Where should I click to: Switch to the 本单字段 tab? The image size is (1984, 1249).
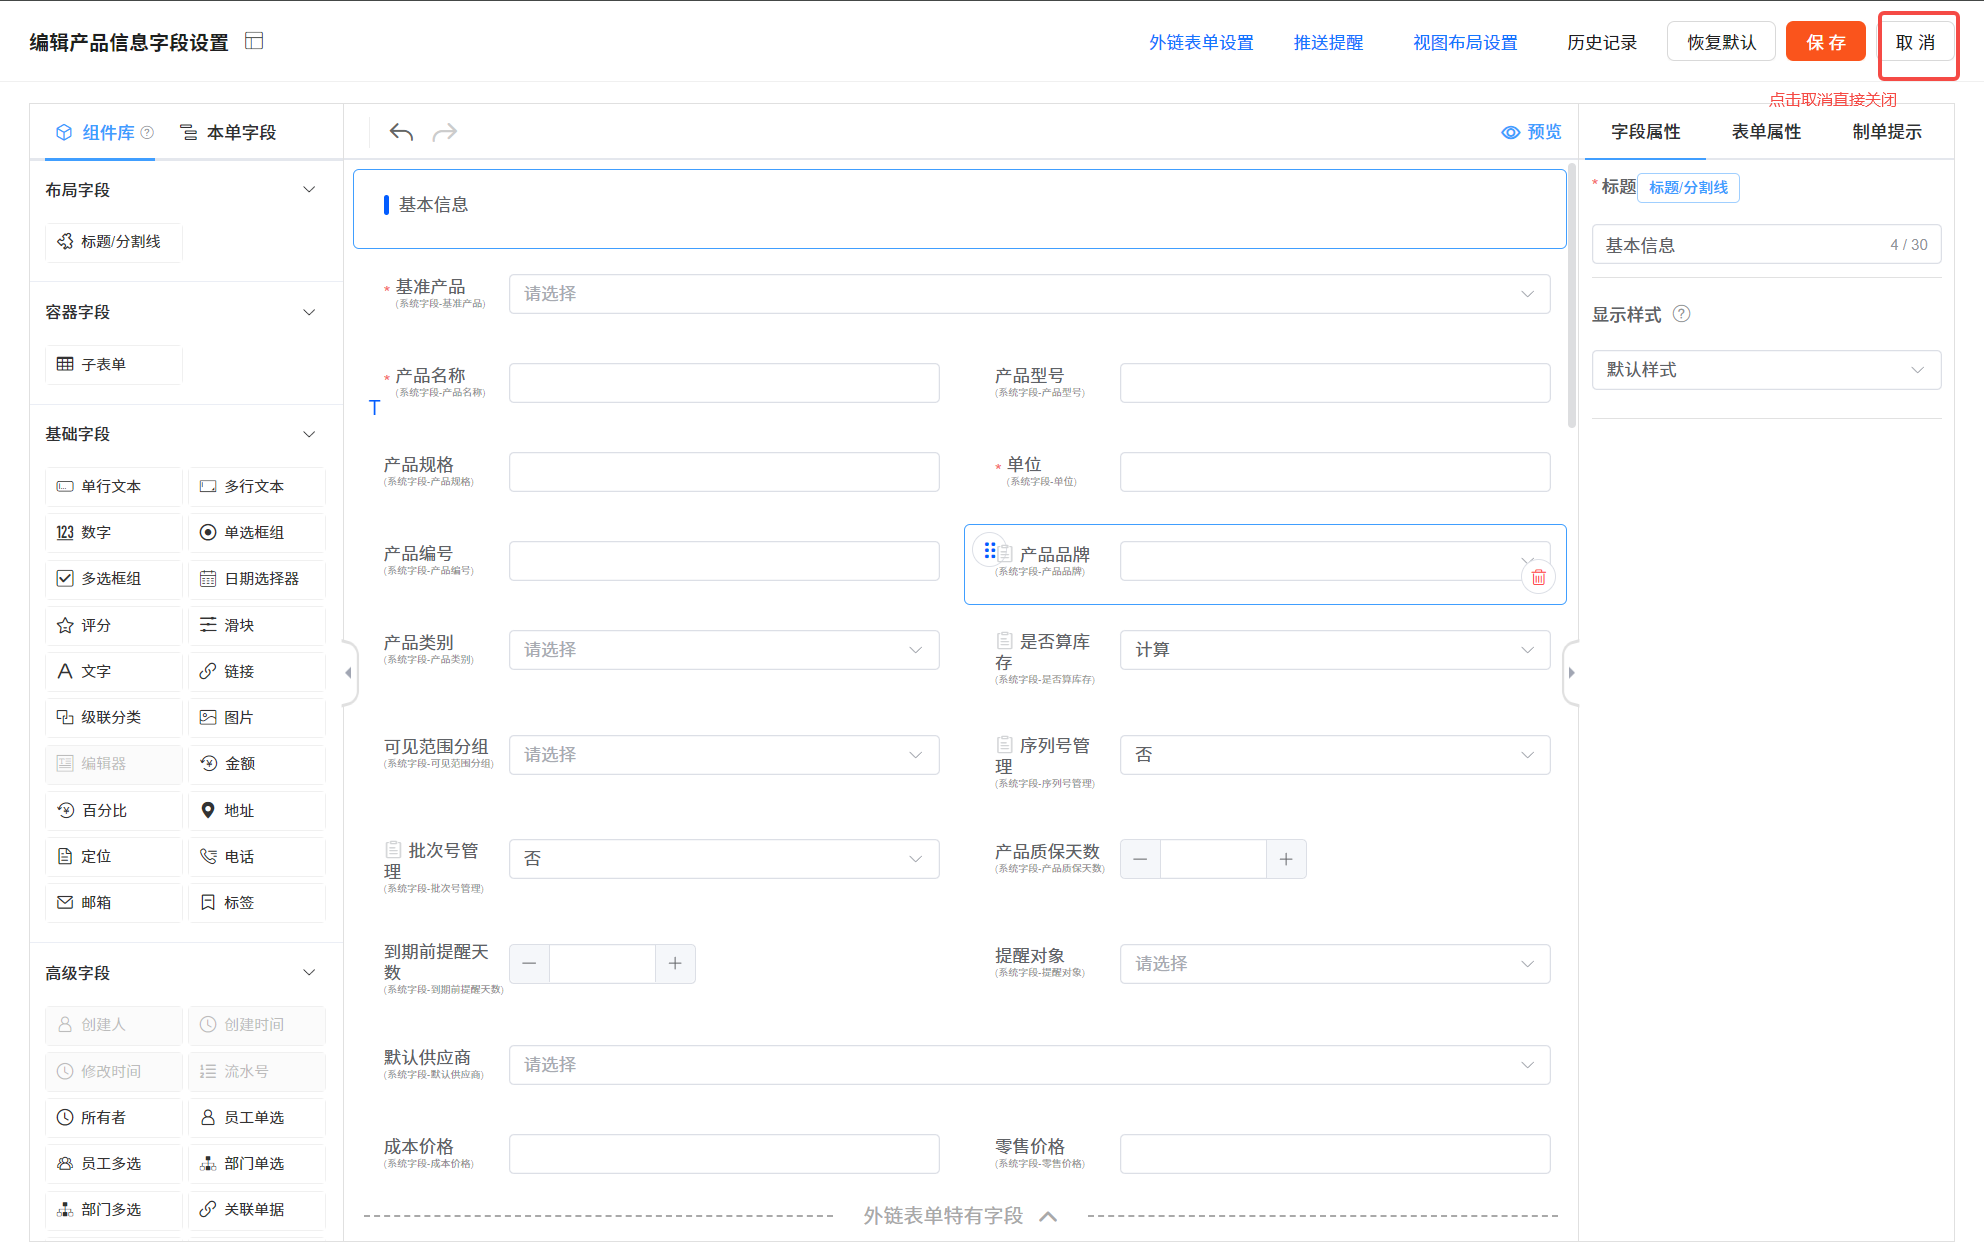[x=228, y=132]
